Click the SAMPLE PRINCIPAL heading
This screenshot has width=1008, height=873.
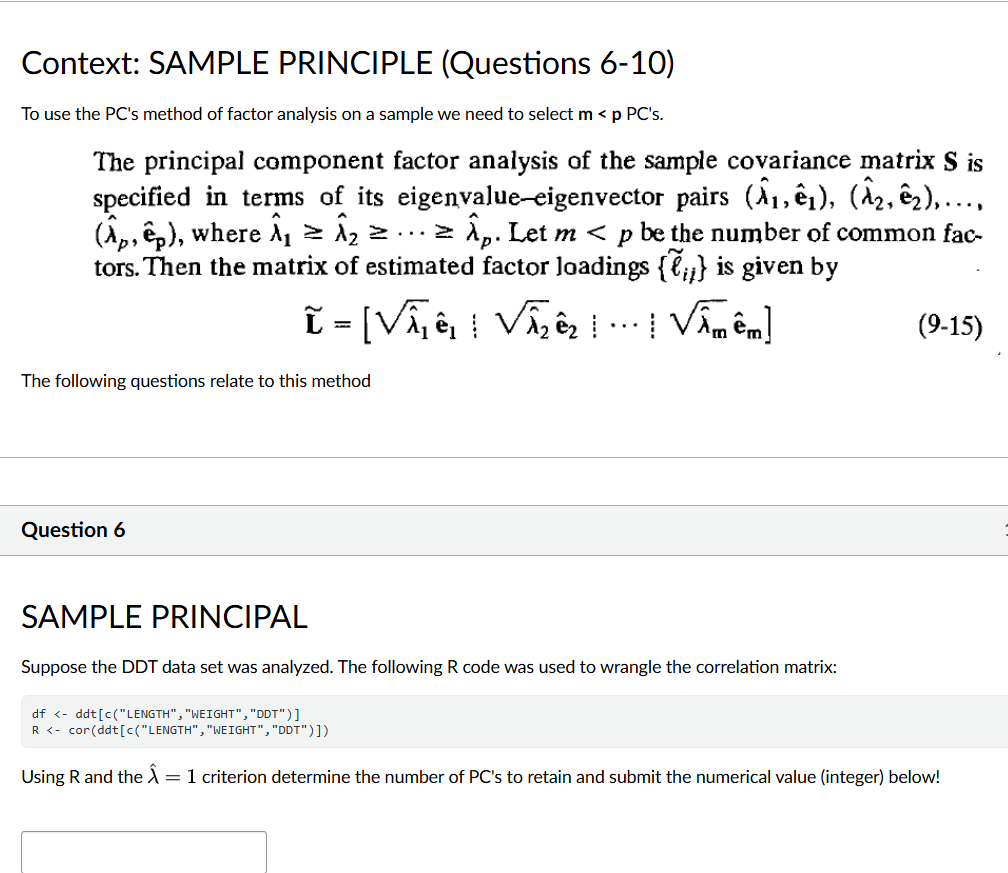click(x=164, y=617)
